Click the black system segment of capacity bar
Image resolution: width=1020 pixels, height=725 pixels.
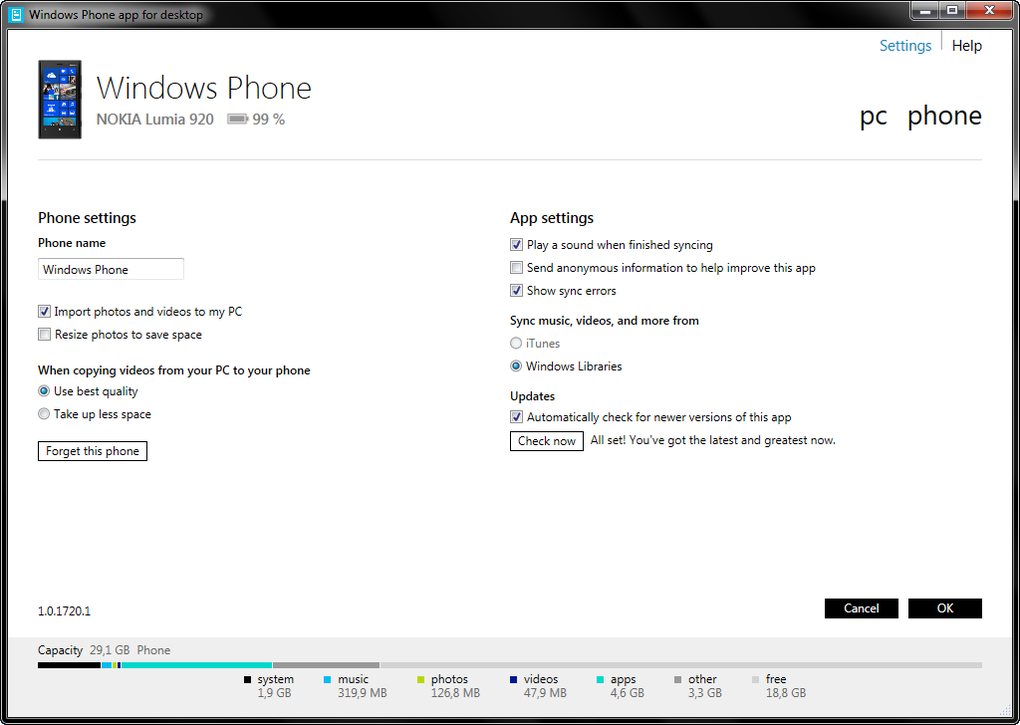[69, 665]
